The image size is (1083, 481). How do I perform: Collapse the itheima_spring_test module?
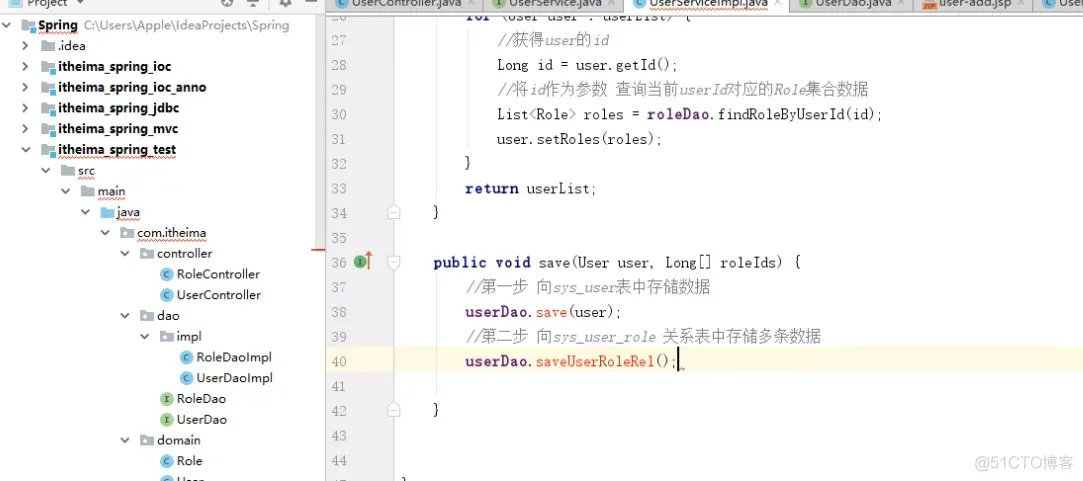[x=26, y=150]
